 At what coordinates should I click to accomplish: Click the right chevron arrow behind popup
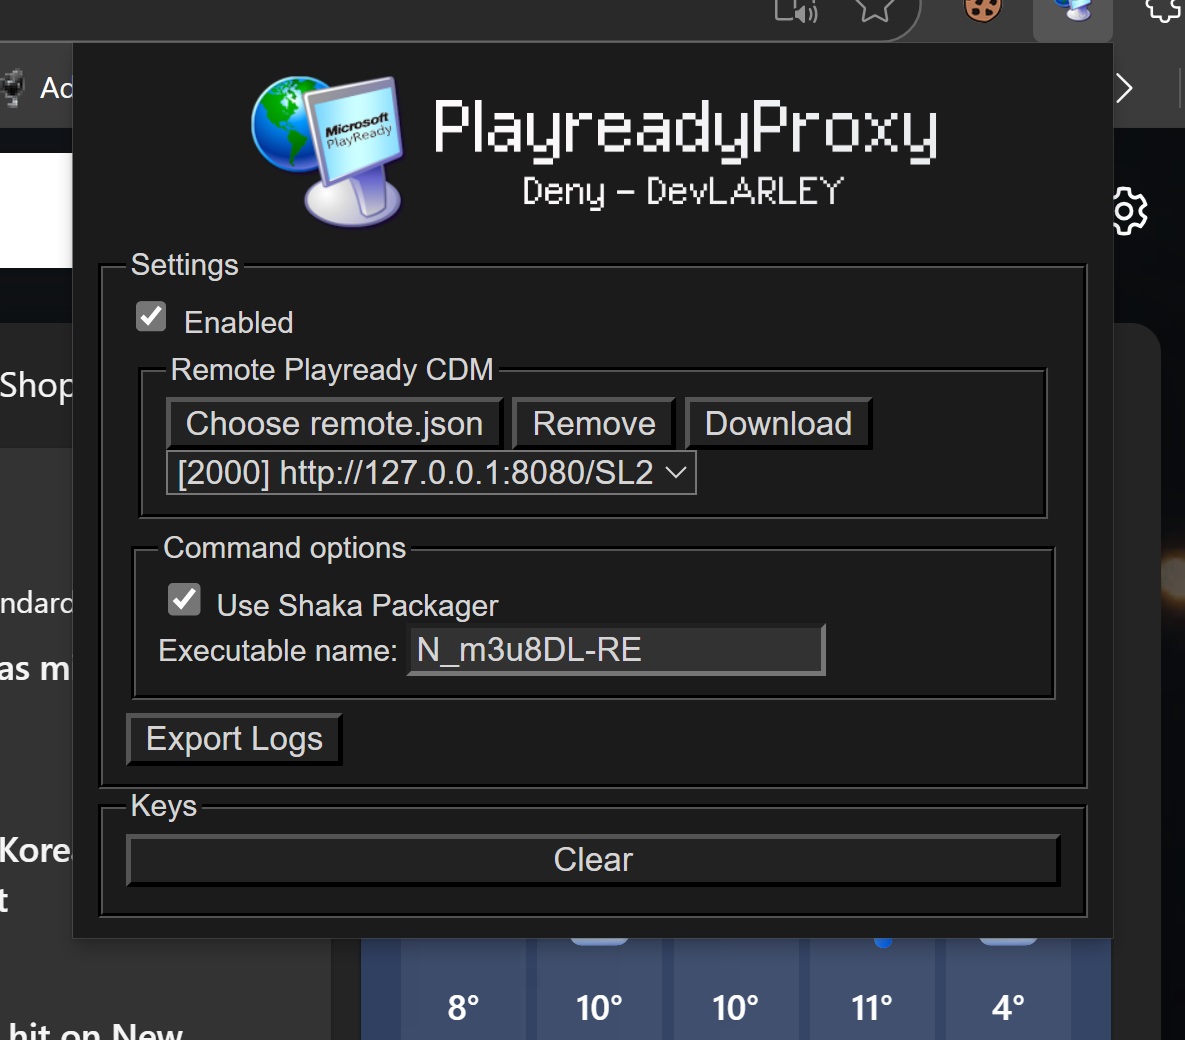coord(1124,88)
